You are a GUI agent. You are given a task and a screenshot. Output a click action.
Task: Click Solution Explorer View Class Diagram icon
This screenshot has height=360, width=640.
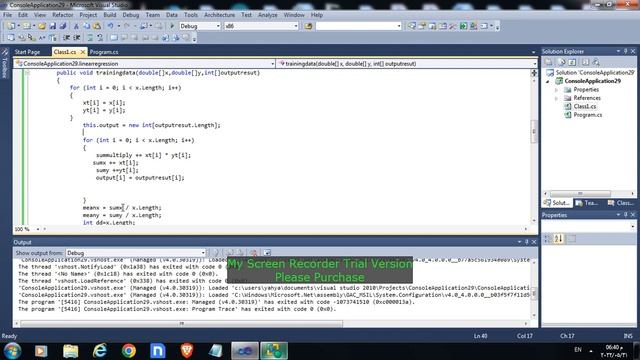click(596, 62)
